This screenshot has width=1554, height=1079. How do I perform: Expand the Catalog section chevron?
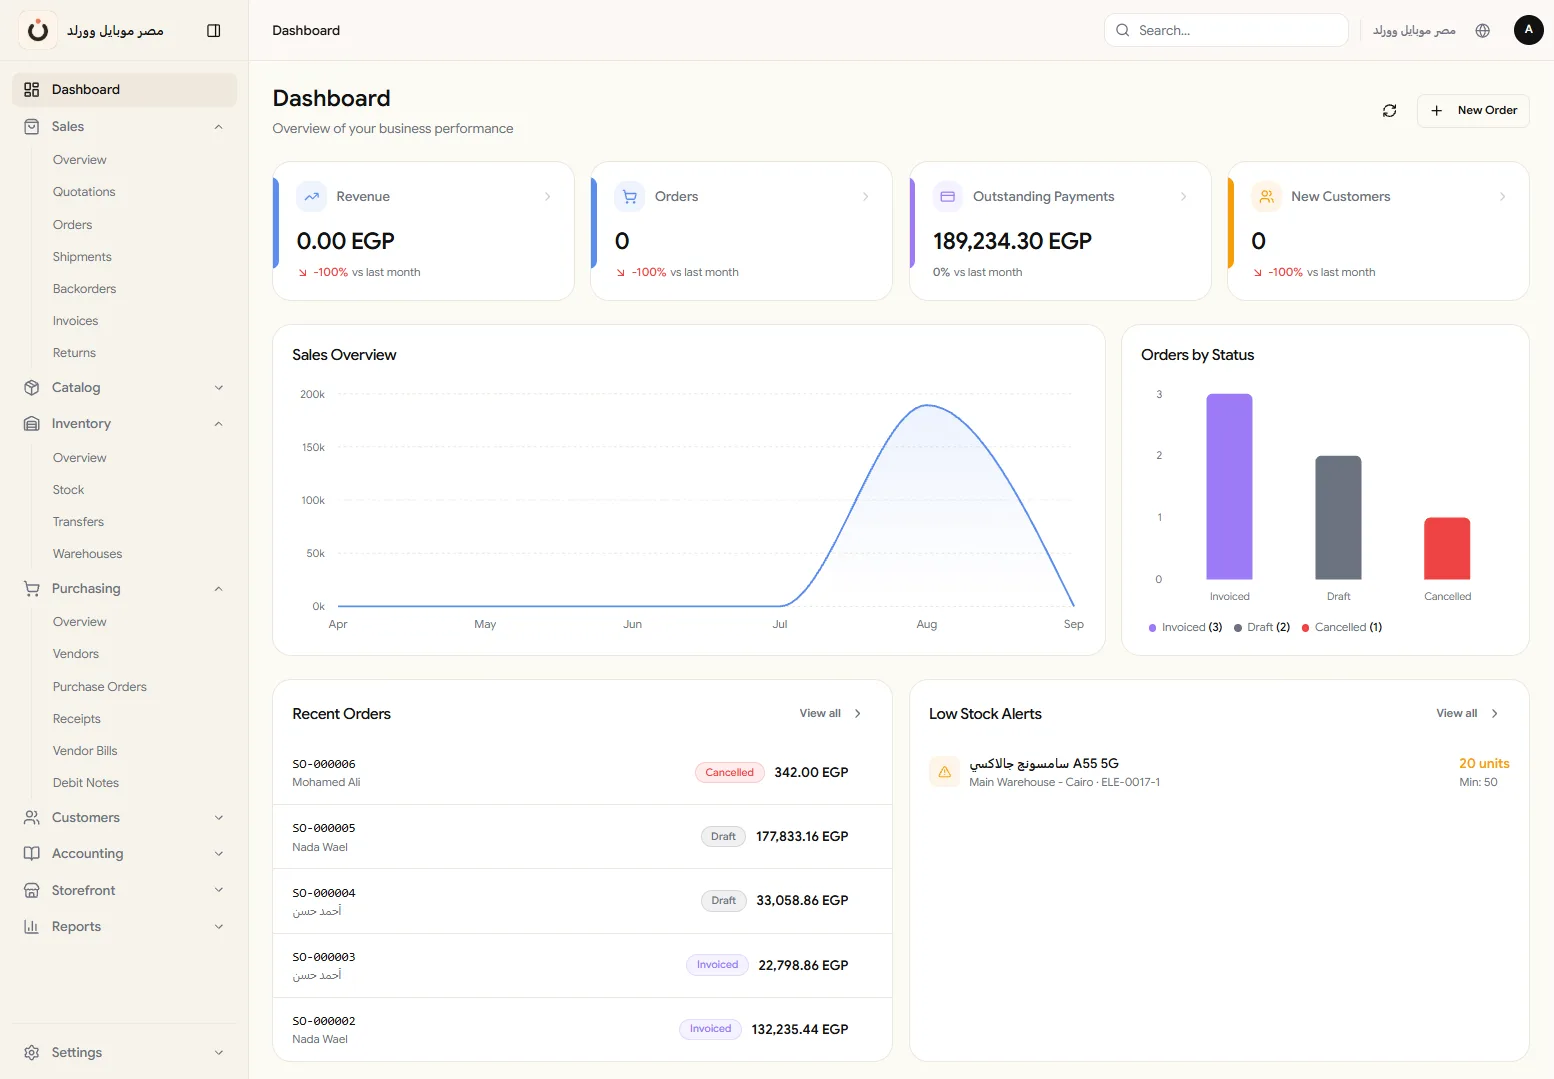(219, 388)
